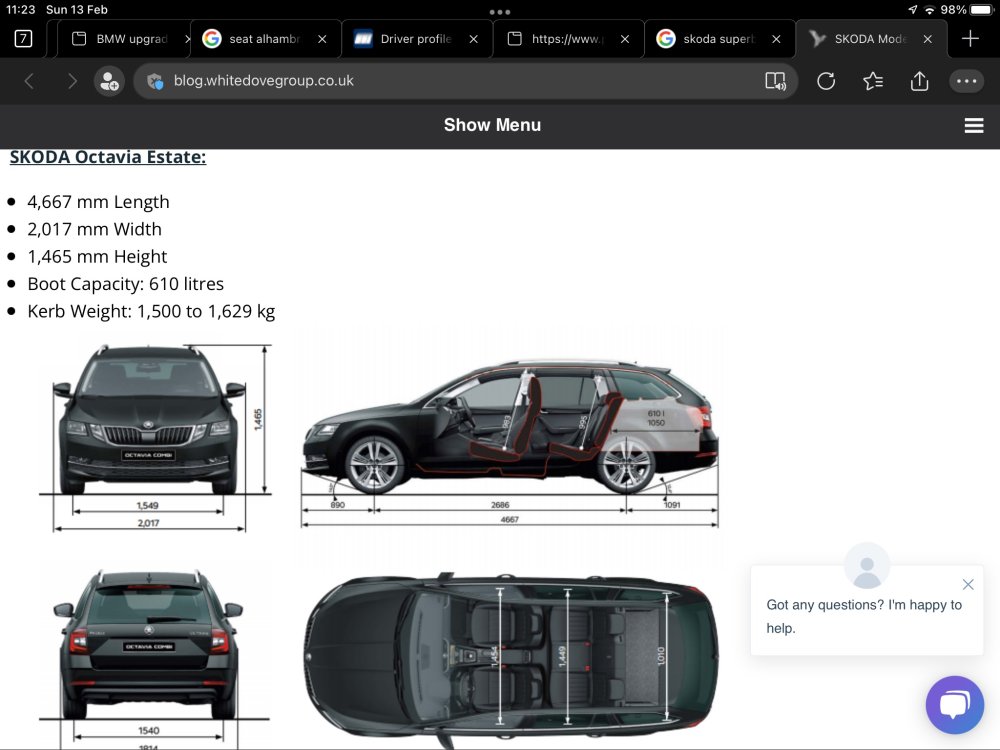Click the Show Menu label
Viewport: 1000px width, 750px height.
(492, 125)
